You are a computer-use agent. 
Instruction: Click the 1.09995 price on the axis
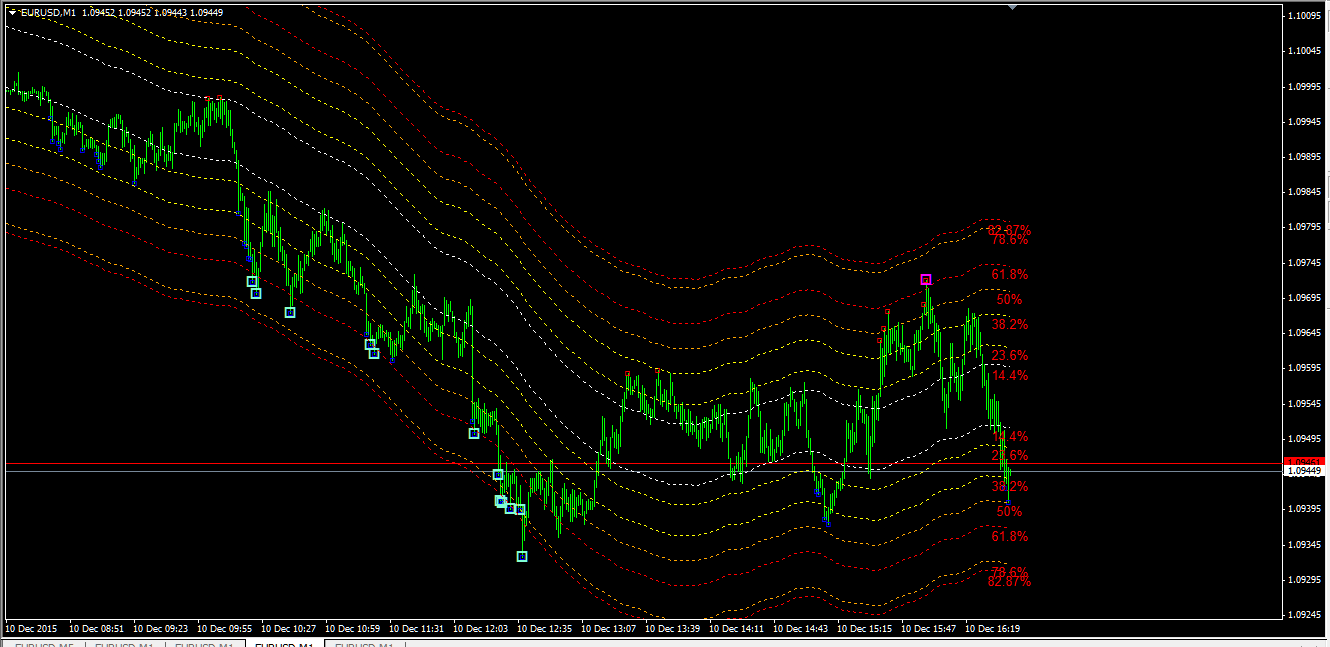pos(1306,86)
